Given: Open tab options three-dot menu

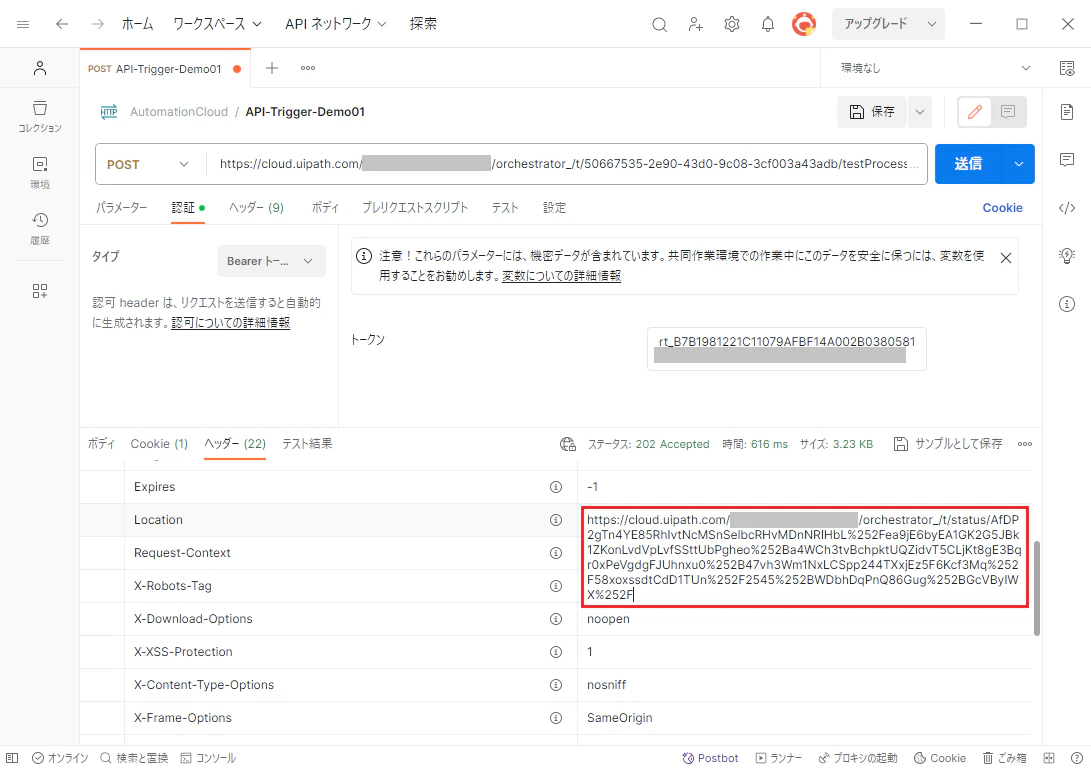Looking at the screenshot, I should pyautogui.click(x=308, y=68).
